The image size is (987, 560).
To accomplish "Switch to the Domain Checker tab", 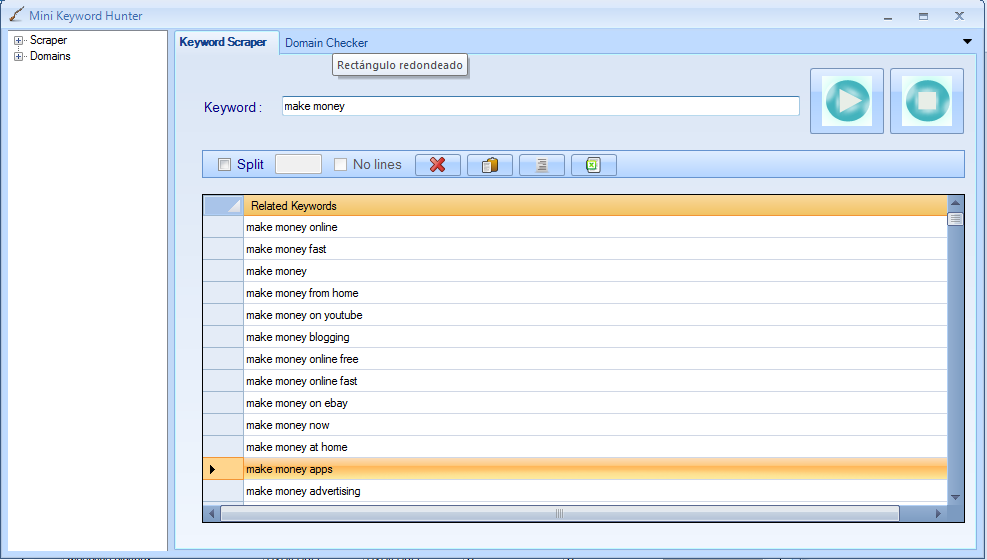I will (326, 43).
